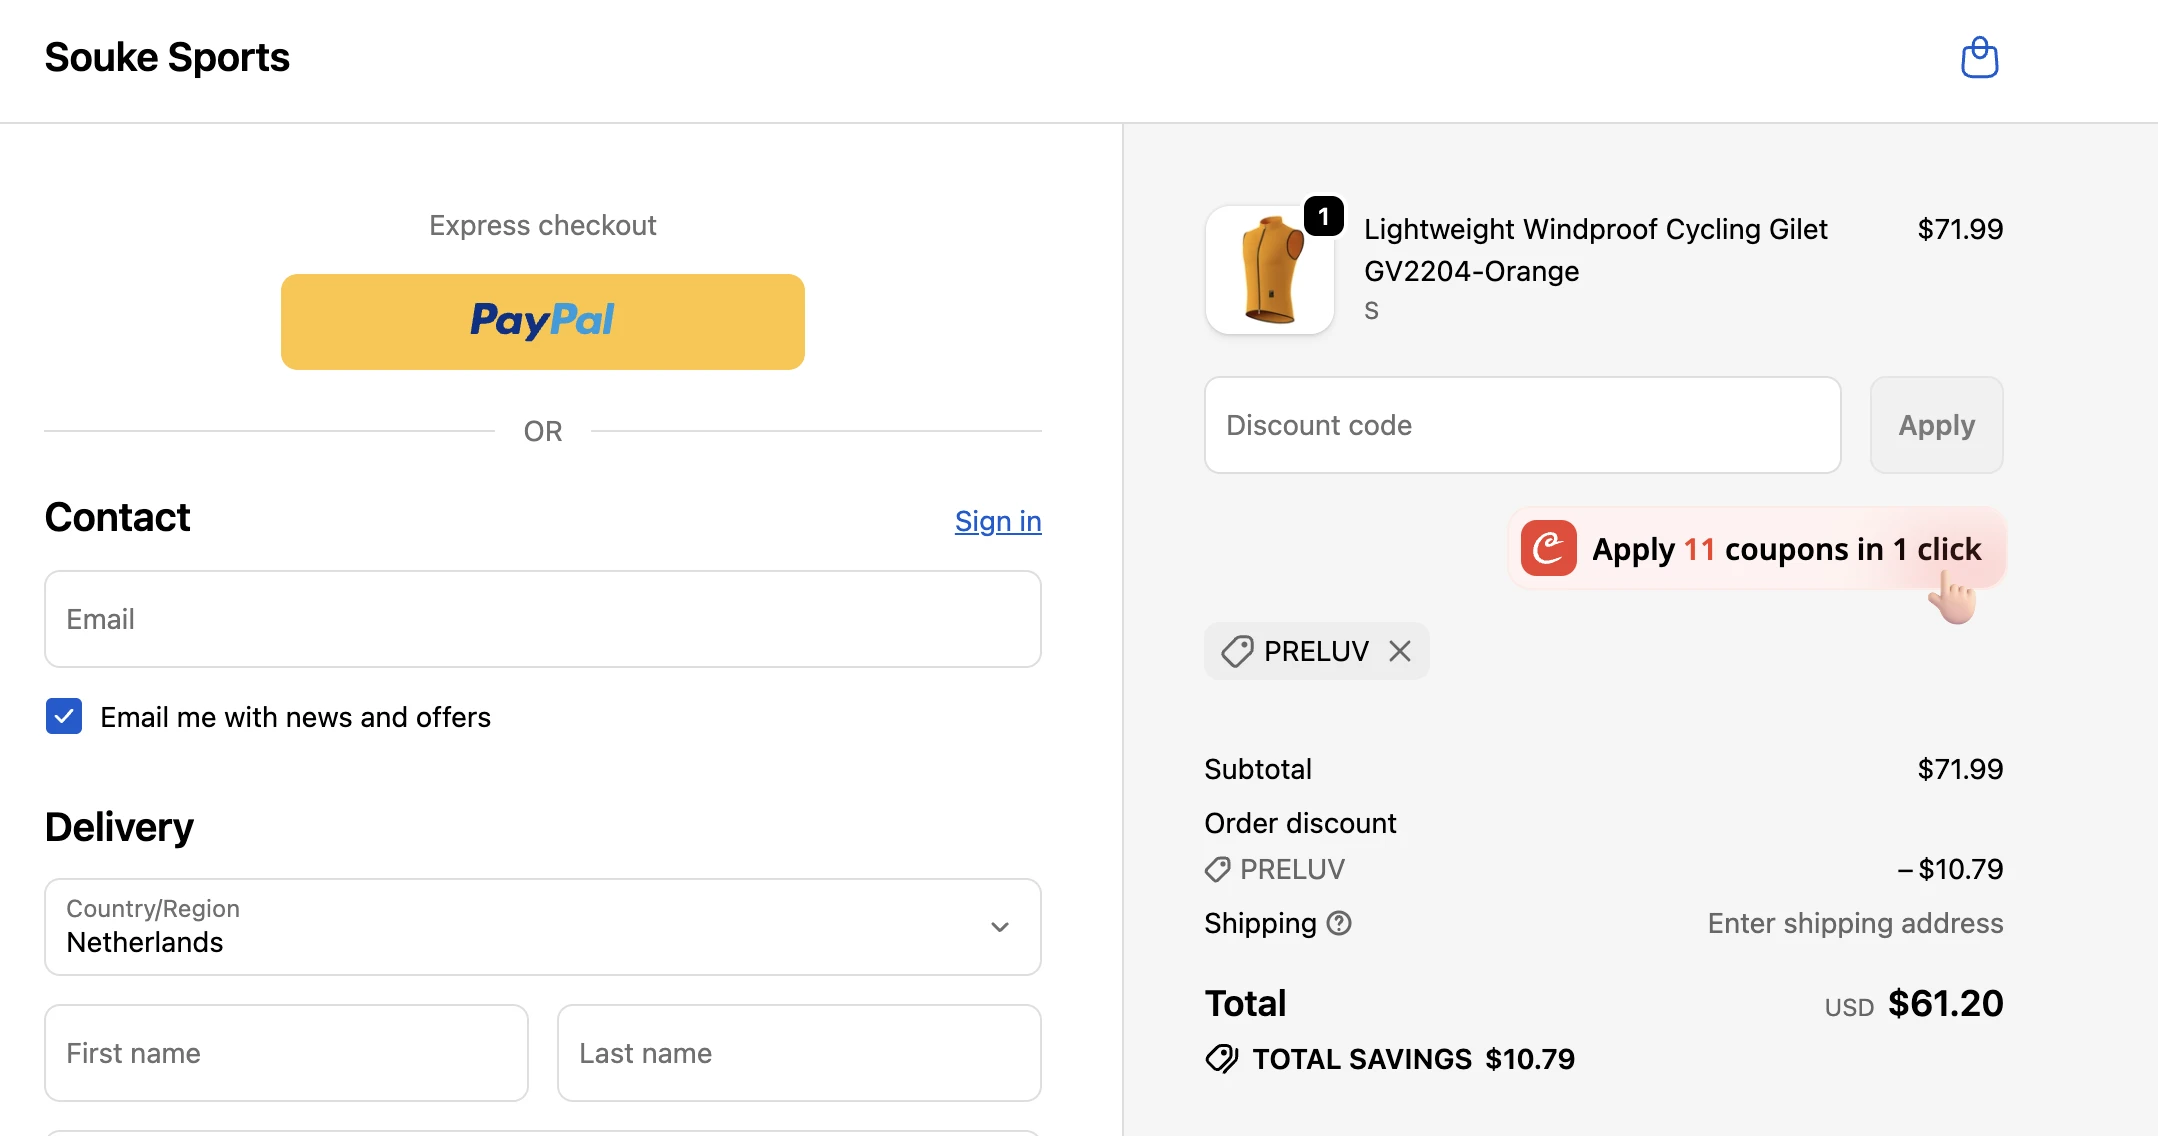Screen dimensions: 2158x1136
Task: Apply 11 coupons in 1 click
Action: 1757,549
